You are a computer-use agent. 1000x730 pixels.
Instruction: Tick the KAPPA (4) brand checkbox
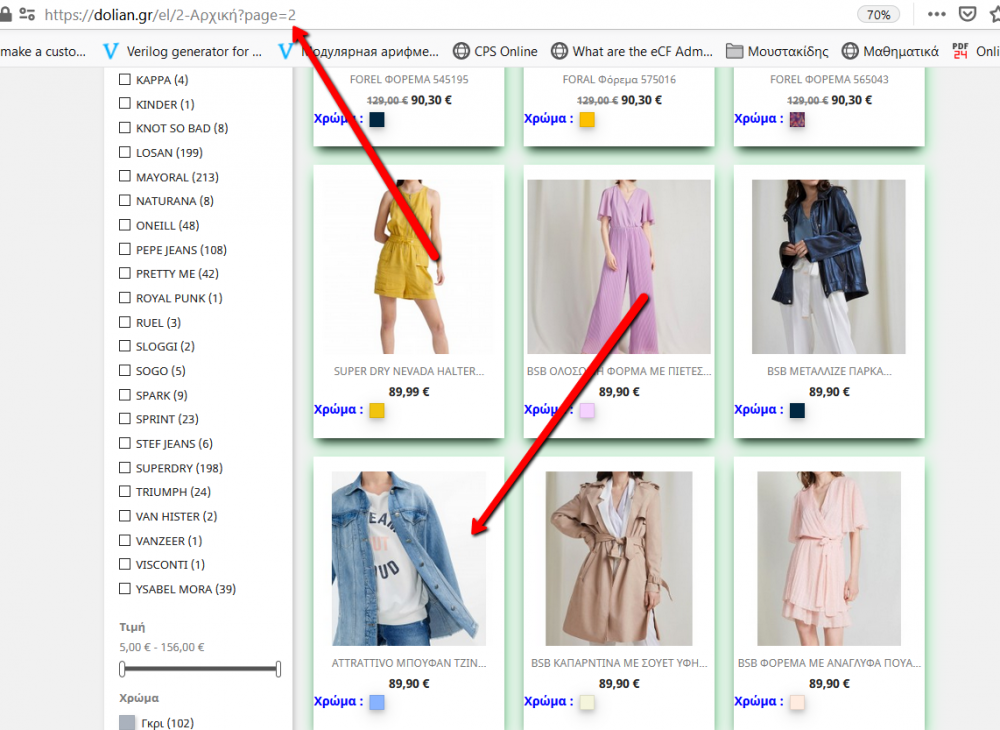[125, 80]
